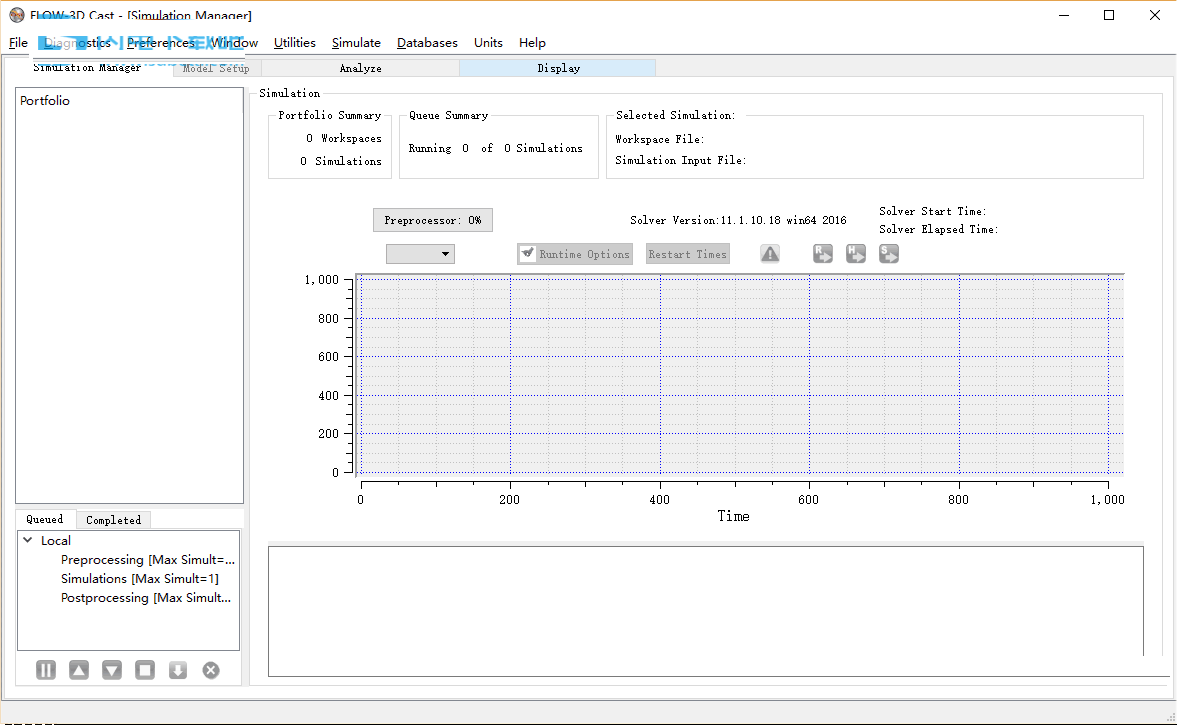The image size is (1177, 725).
Task: Click the pause queue icon
Action: 46,670
